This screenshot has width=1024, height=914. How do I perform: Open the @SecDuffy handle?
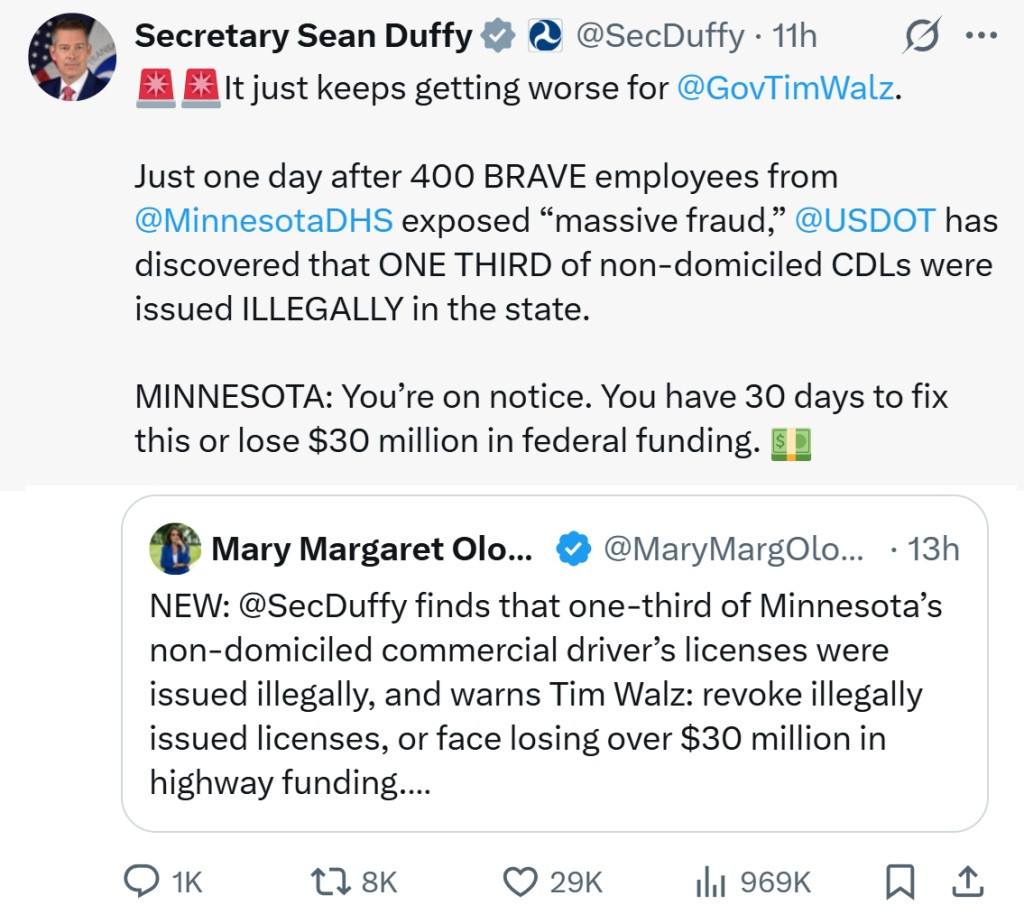pos(659,36)
